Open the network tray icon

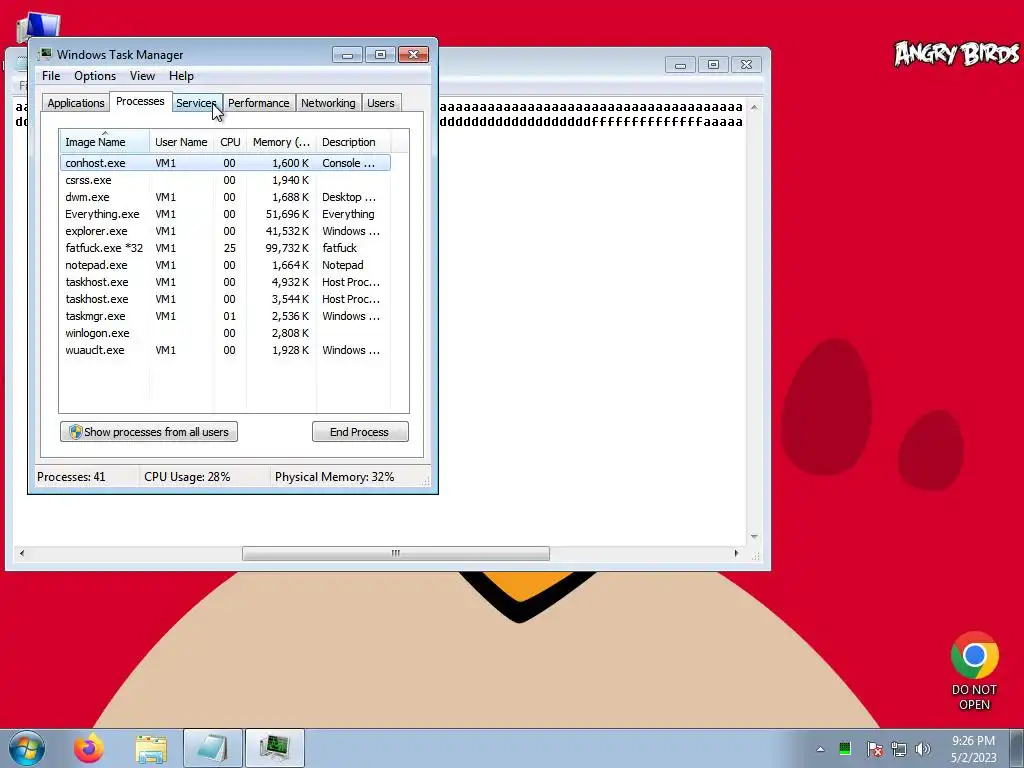[x=899, y=749]
